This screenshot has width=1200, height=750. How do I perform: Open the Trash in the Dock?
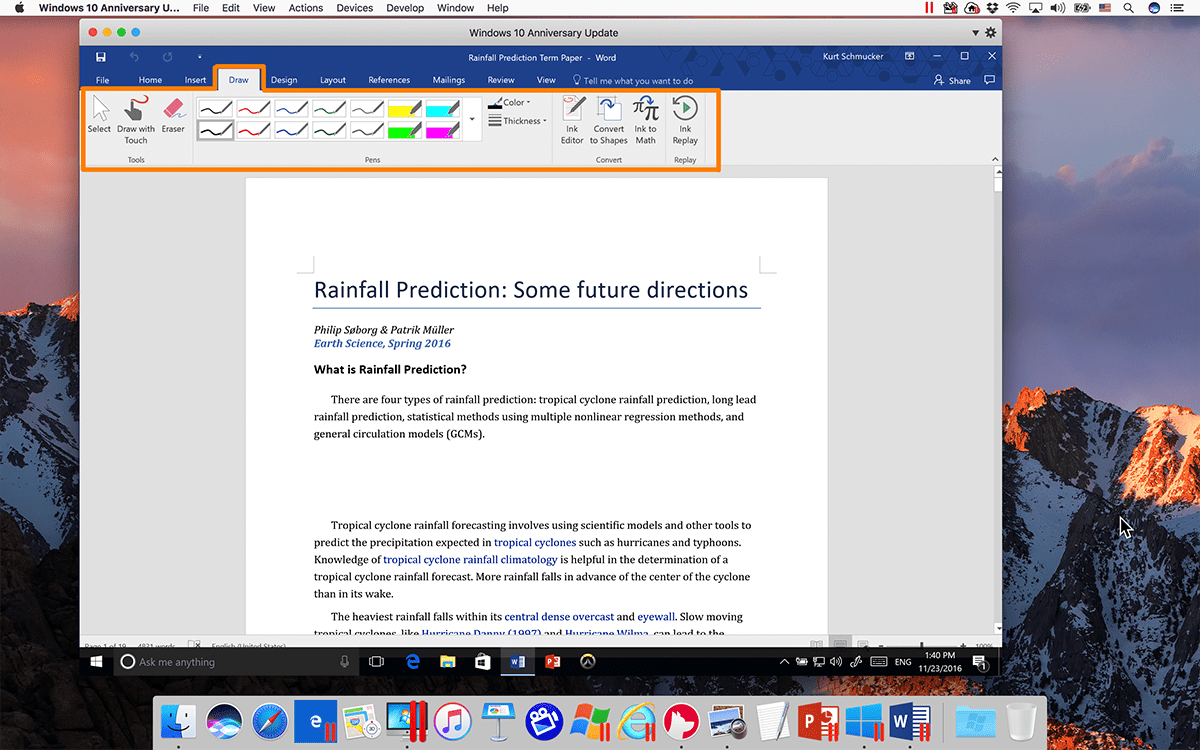1021,721
